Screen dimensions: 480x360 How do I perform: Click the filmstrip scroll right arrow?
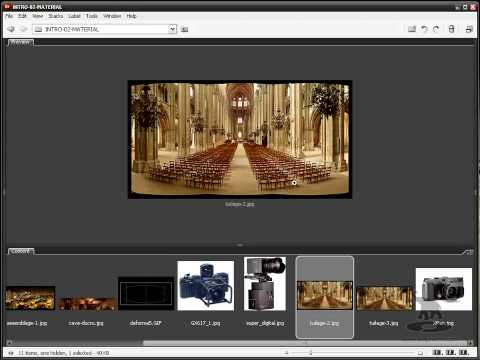coord(470,343)
